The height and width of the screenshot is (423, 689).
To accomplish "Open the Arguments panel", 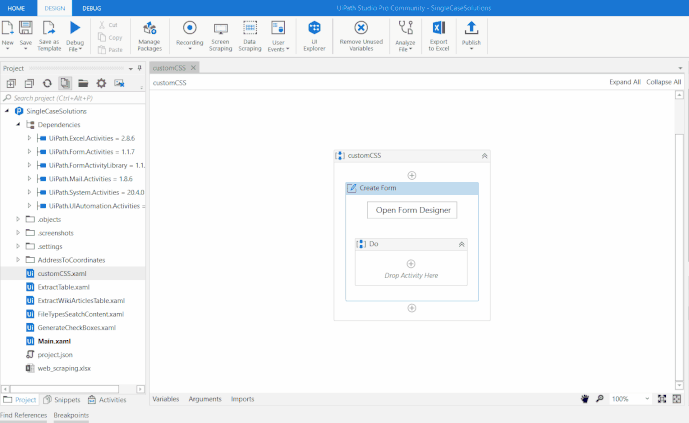I will pos(205,399).
